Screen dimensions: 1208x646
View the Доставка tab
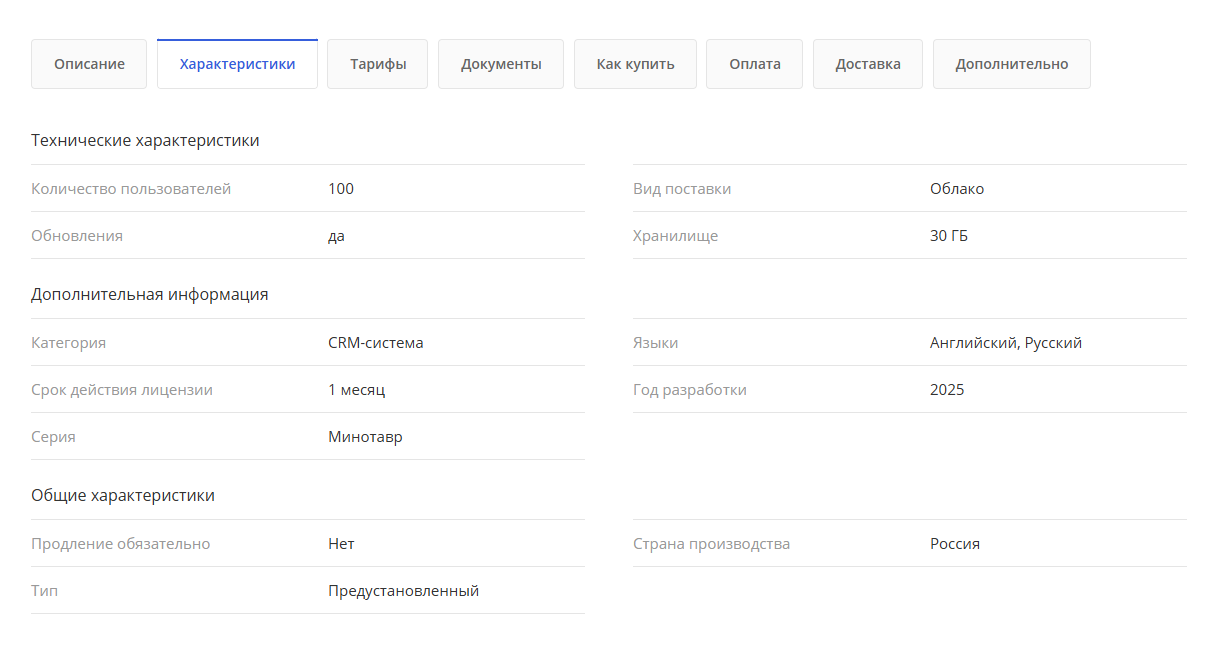[x=868, y=64]
